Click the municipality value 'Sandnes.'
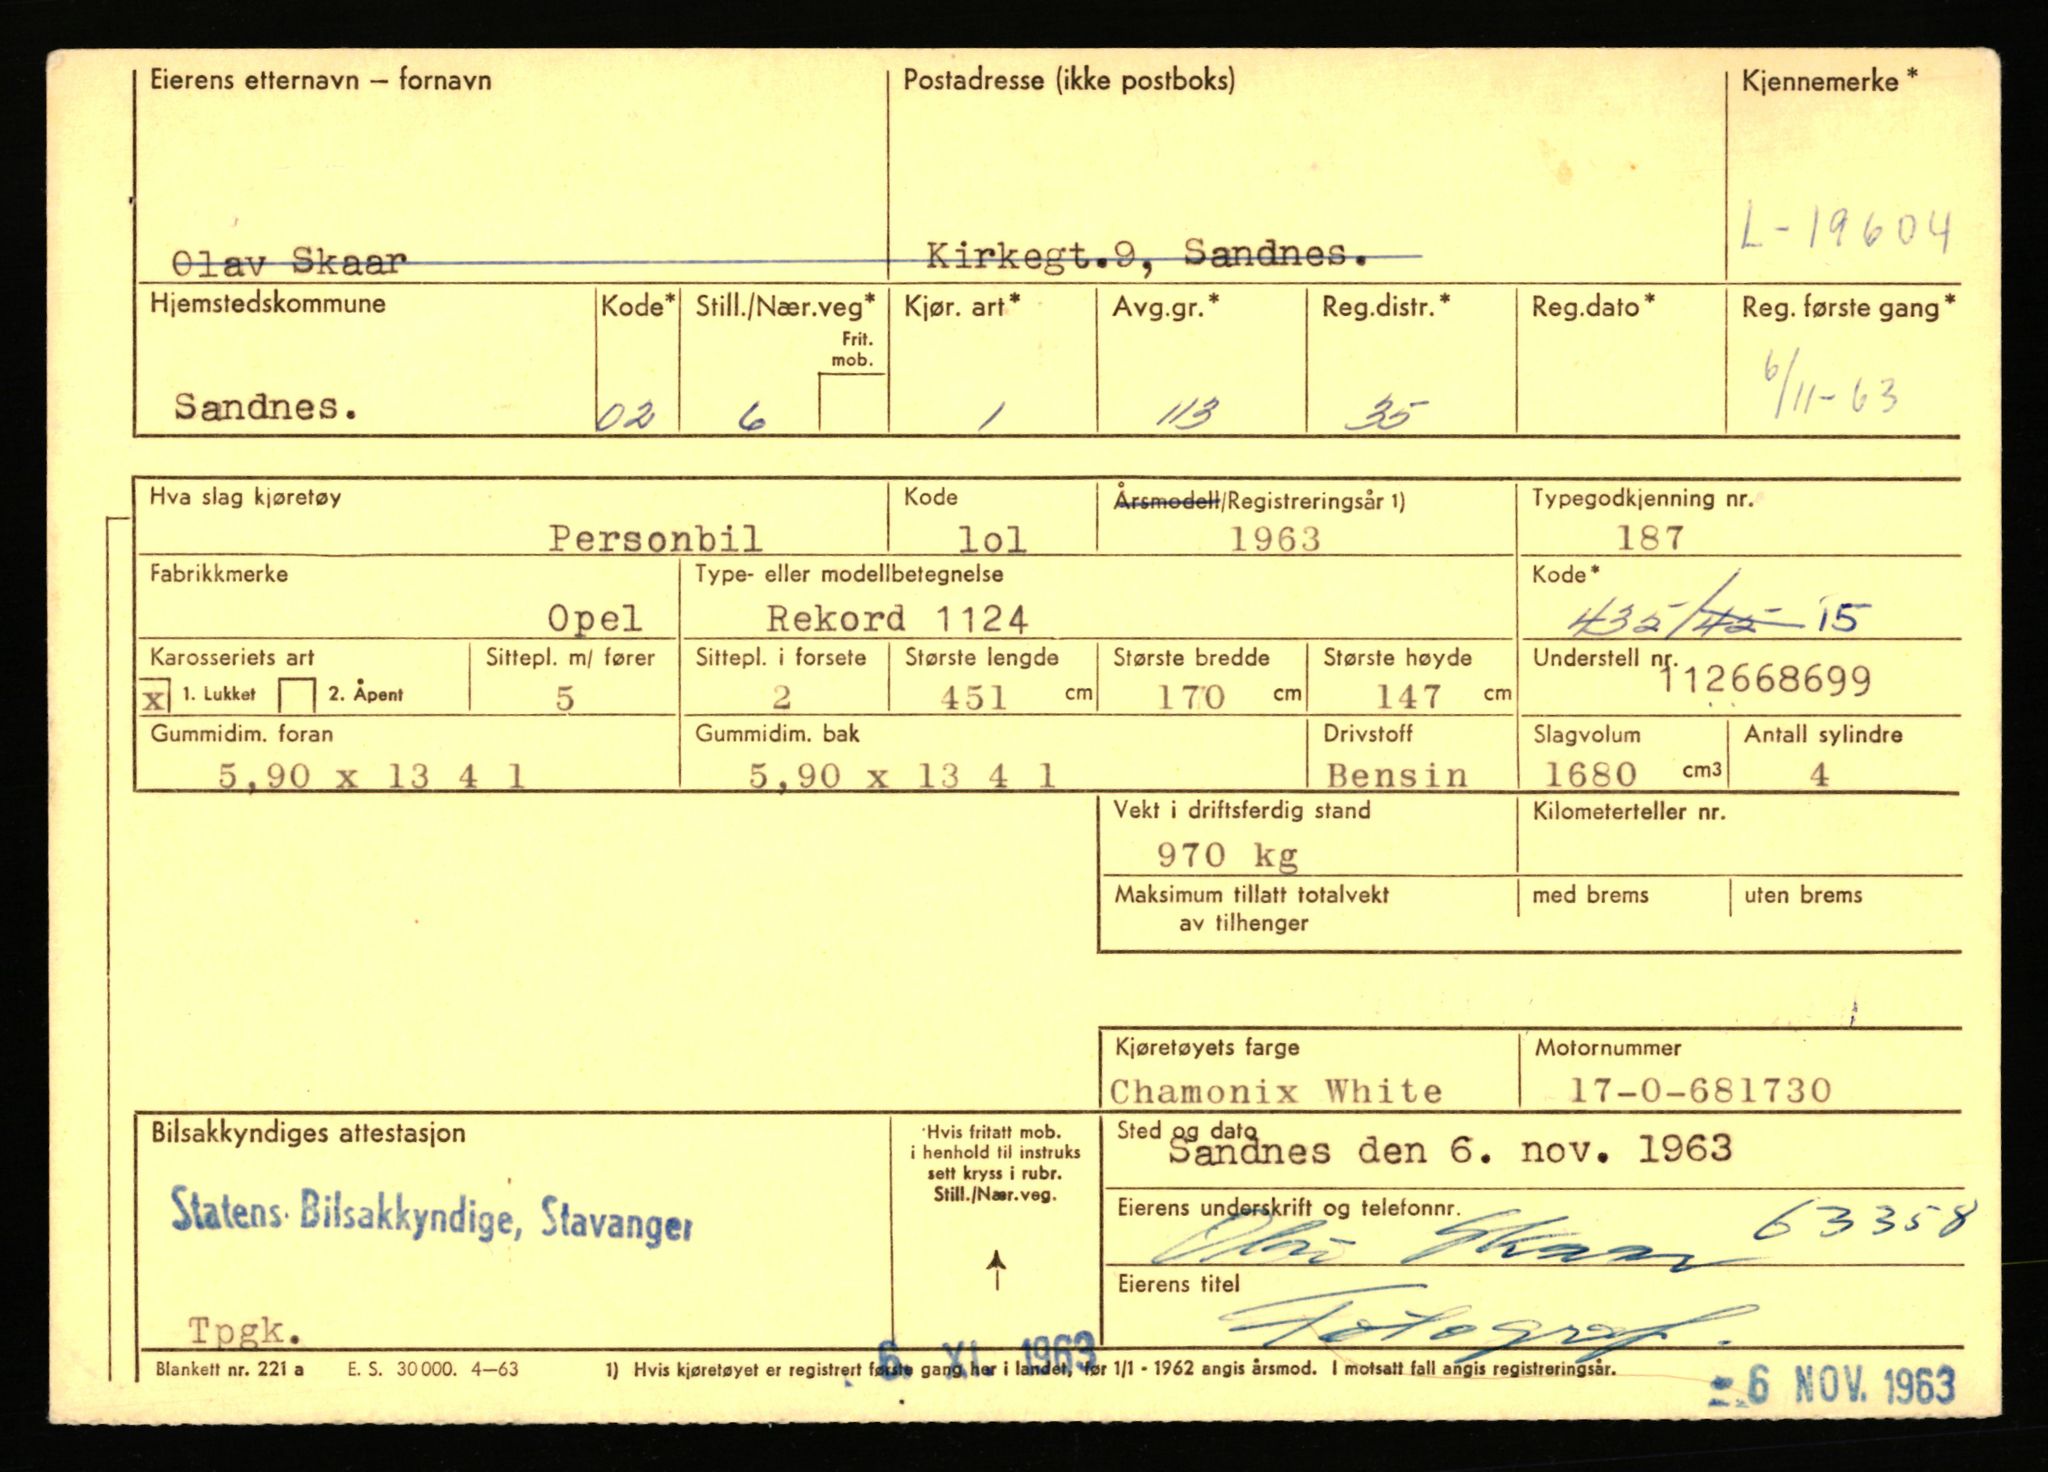 point(266,406)
